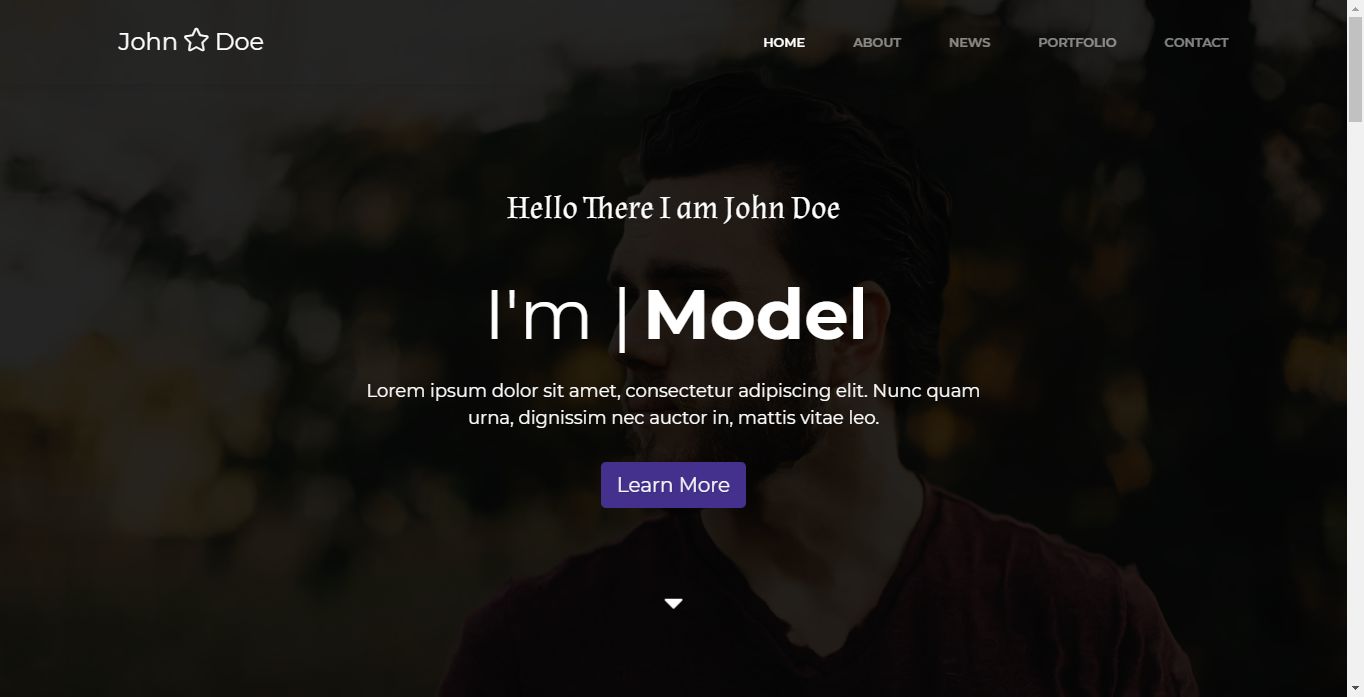The height and width of the screenshot is (697, 1364).
Task: Open the NEWS menu item
Action: pos(969,42)
